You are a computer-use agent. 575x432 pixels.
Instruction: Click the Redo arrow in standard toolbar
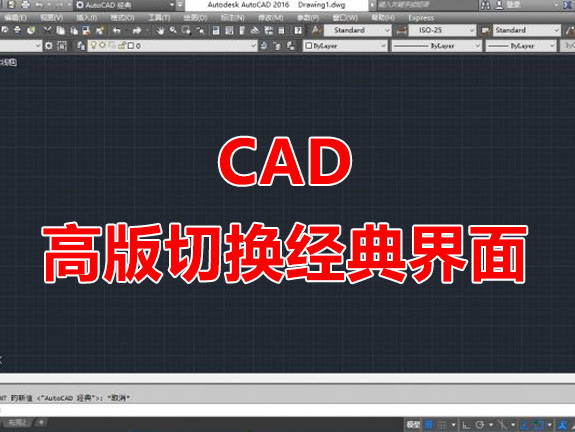click(137, 30)
